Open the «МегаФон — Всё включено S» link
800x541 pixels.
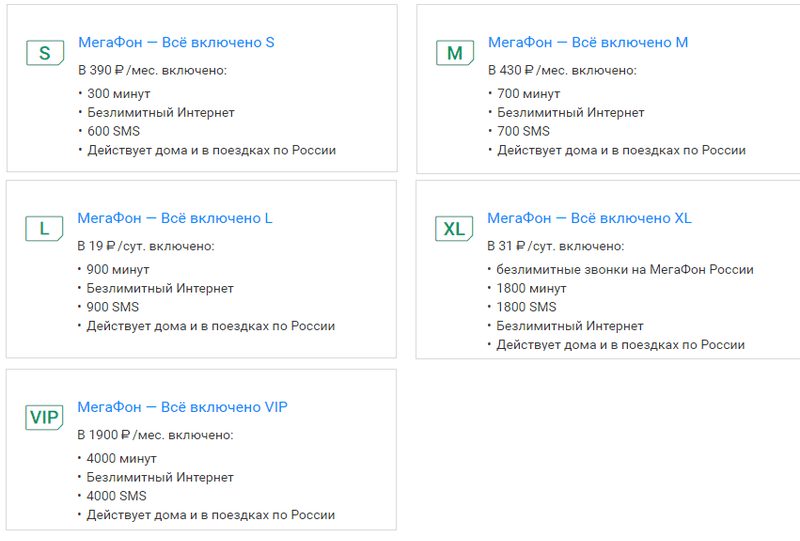176,42
